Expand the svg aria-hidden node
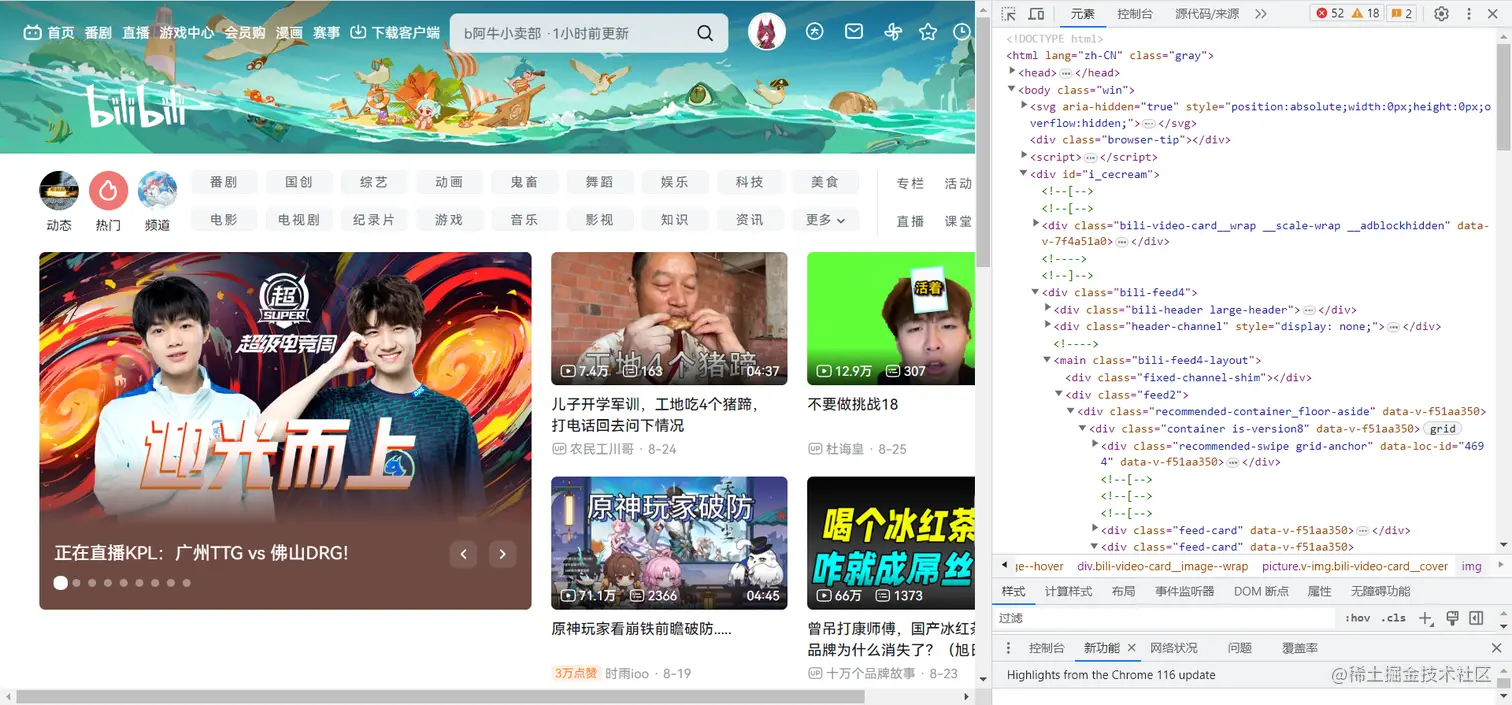 point(1024,106)
